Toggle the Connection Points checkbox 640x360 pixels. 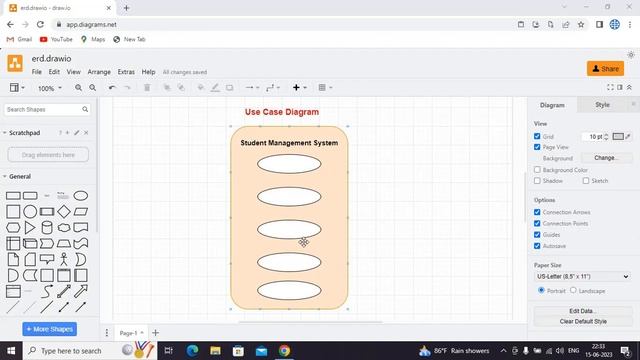pyautogui.click(x=537, y=223)
